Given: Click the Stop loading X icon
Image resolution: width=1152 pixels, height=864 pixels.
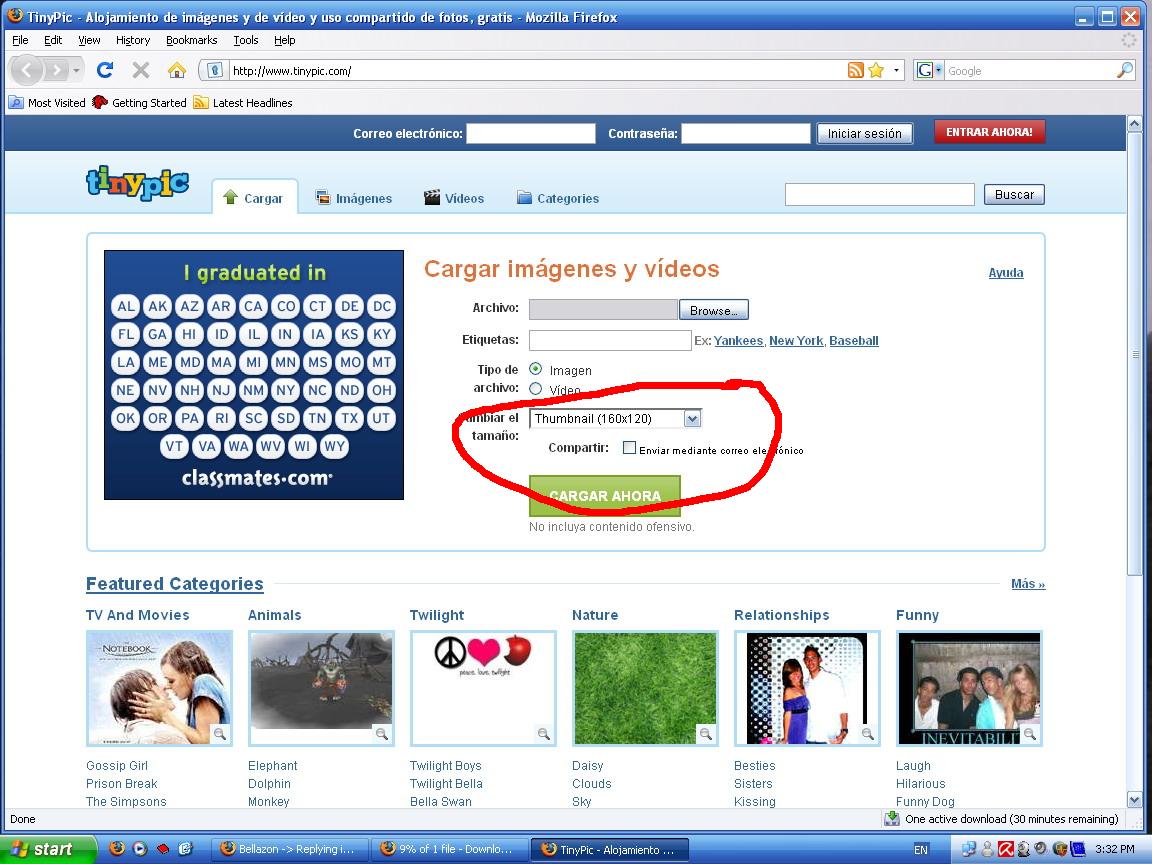Looking at the screenshot, I should 140,70.
